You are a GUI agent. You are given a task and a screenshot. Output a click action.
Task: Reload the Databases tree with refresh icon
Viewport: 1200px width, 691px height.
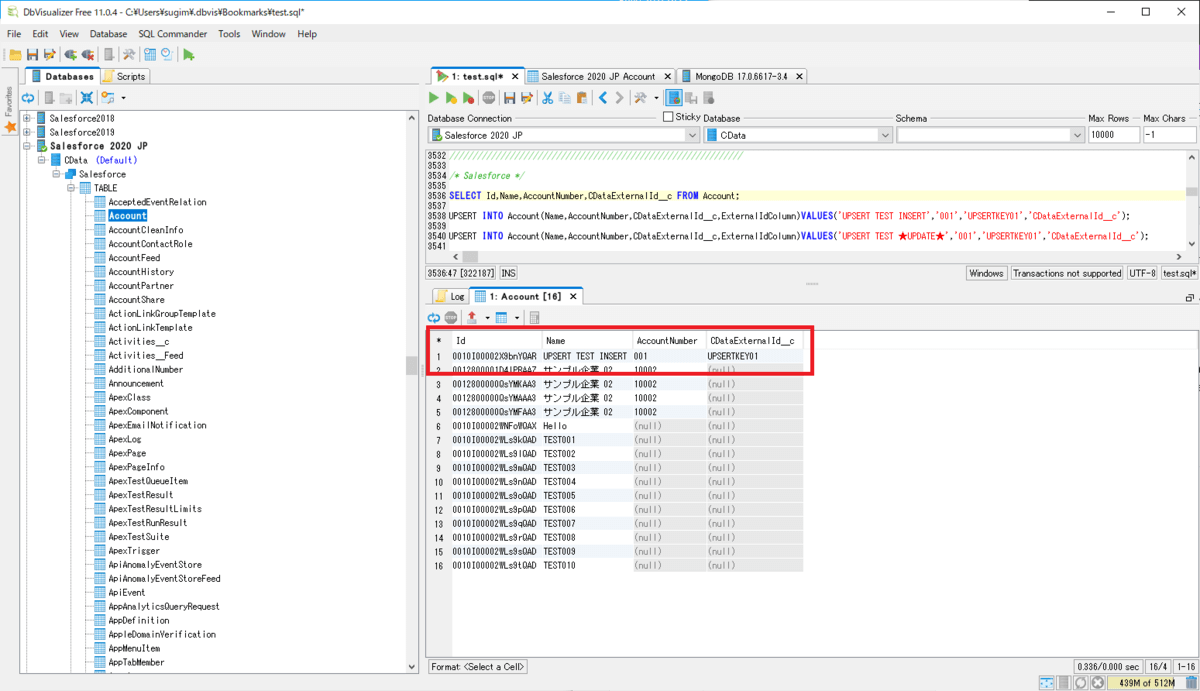(28, 98)
